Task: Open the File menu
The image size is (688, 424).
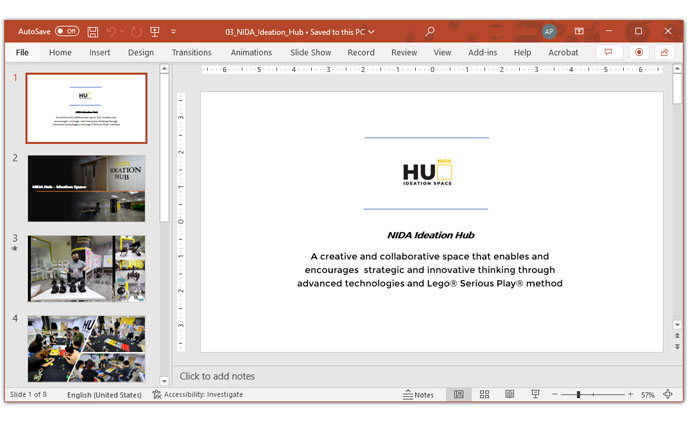Action: 22,53
